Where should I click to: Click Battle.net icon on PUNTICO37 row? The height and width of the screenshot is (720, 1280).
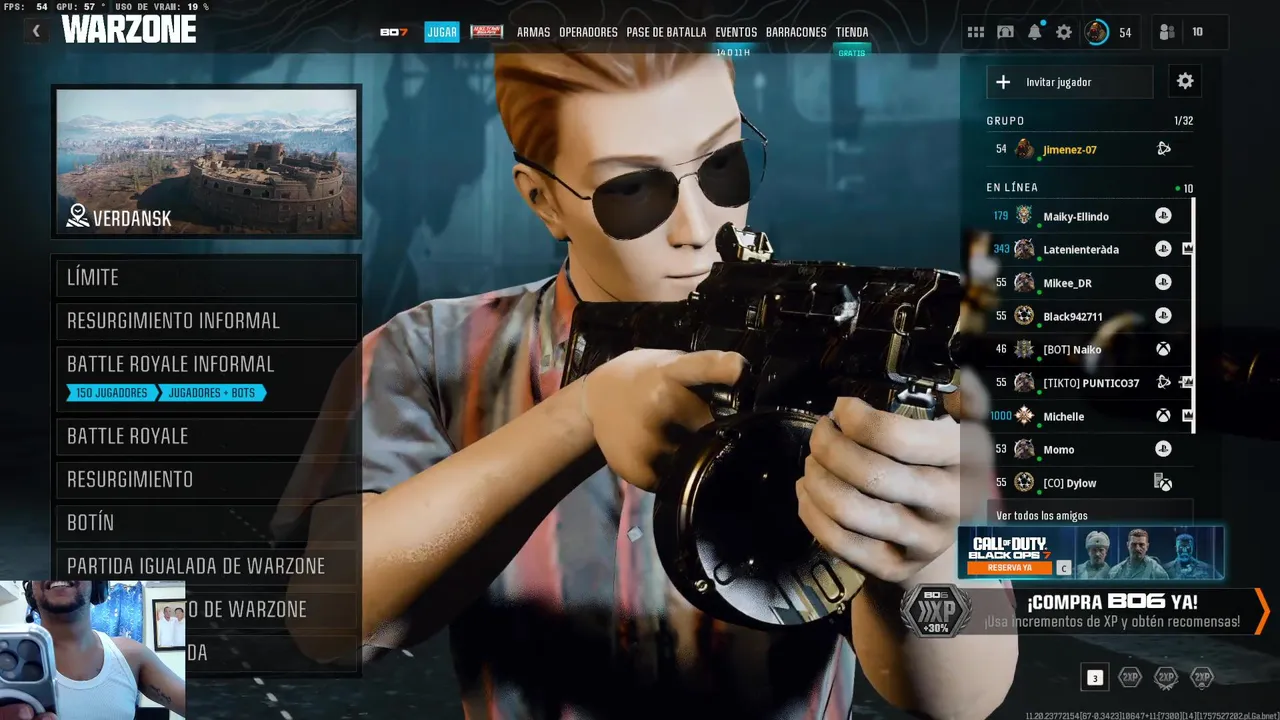click(1164, 382)
